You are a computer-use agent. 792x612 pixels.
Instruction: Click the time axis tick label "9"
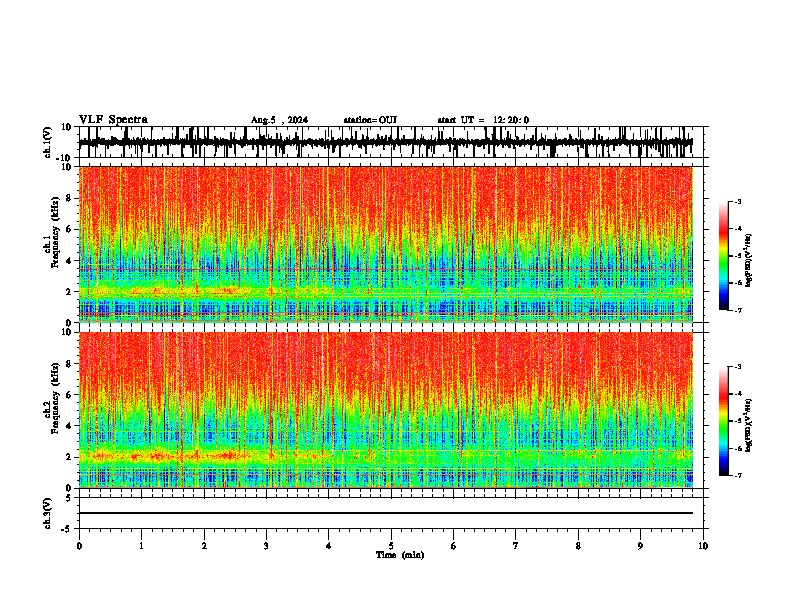[x=640, y=546]
